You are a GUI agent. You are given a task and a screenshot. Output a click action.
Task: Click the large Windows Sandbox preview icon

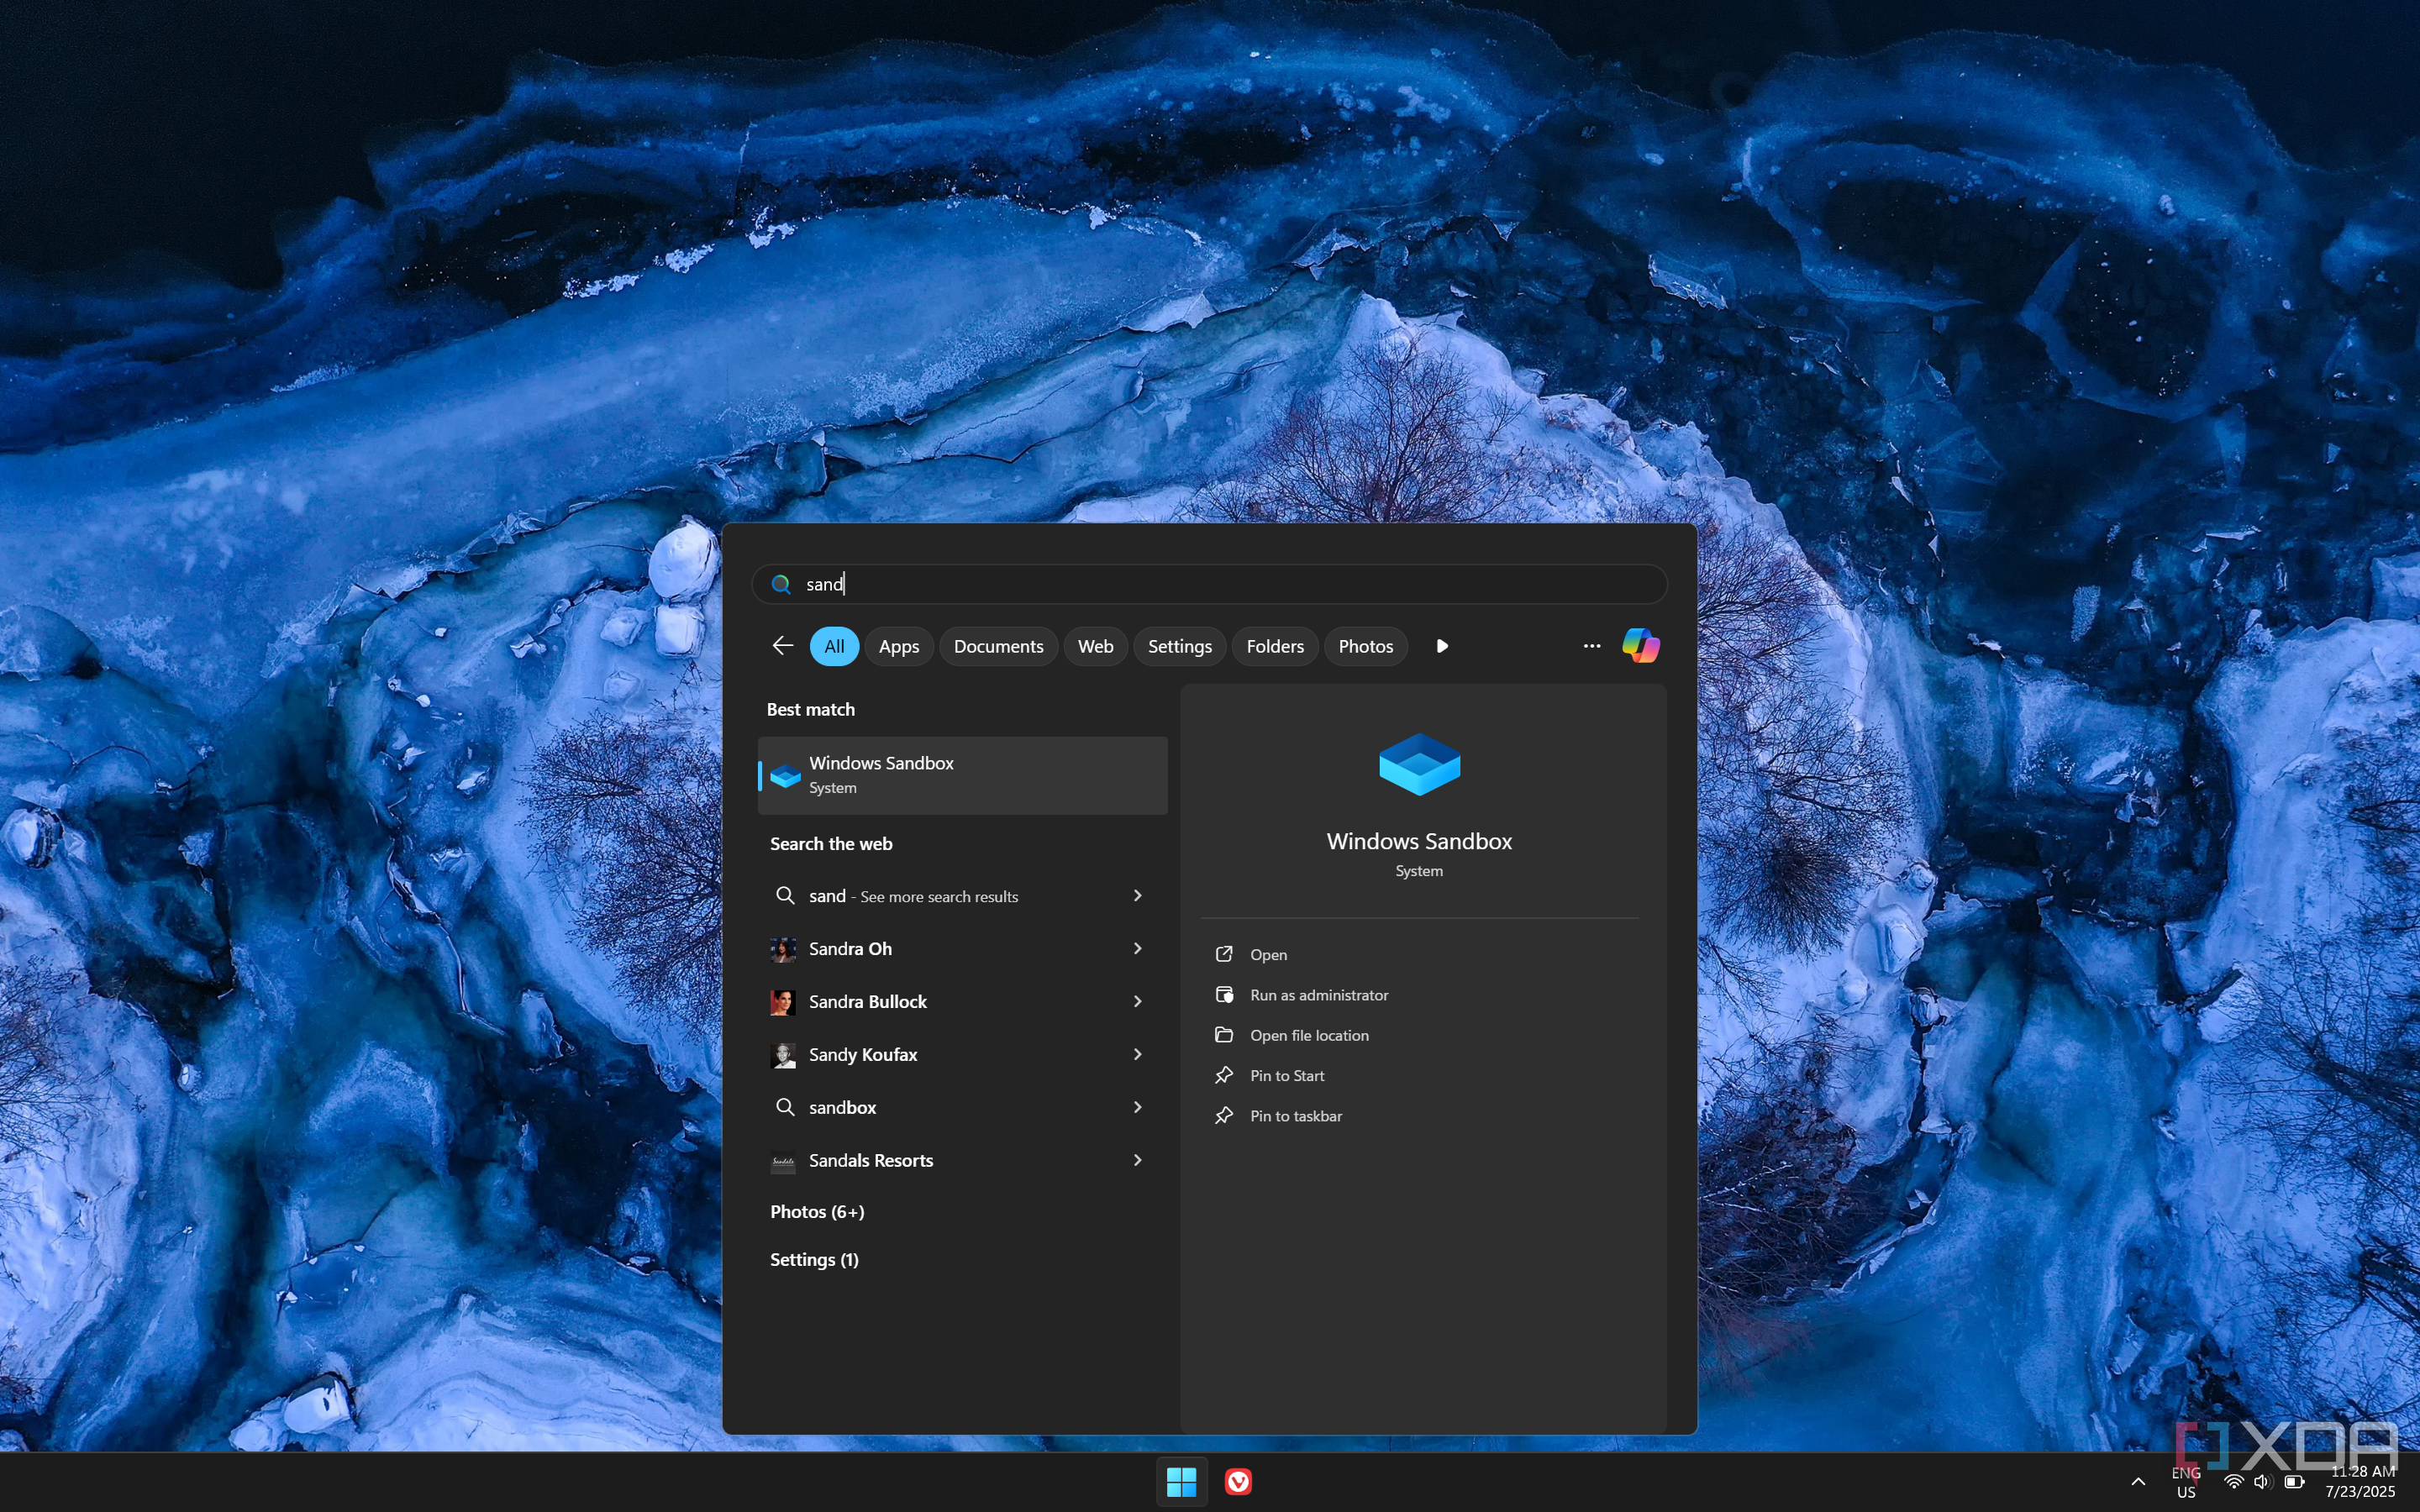[x=1419, y=764]
